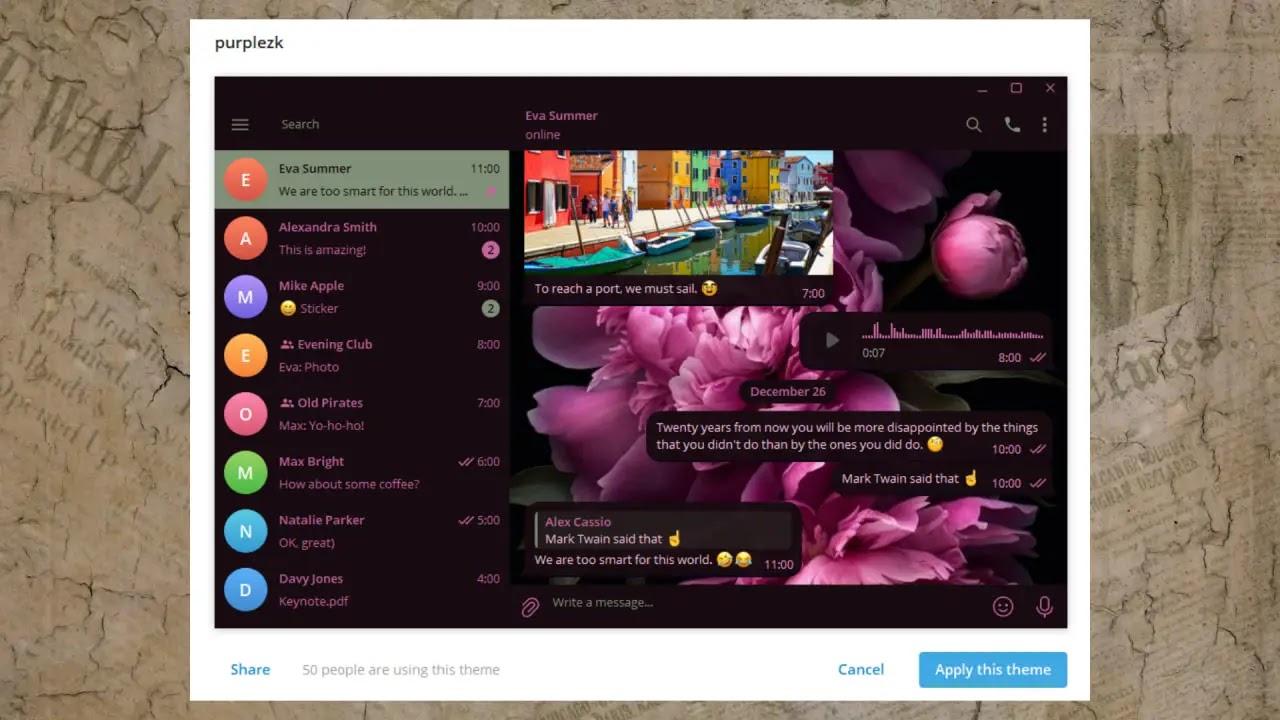
Task: Click the purplezk theme title
Action: pyautogui.click(x=249, y=43)
